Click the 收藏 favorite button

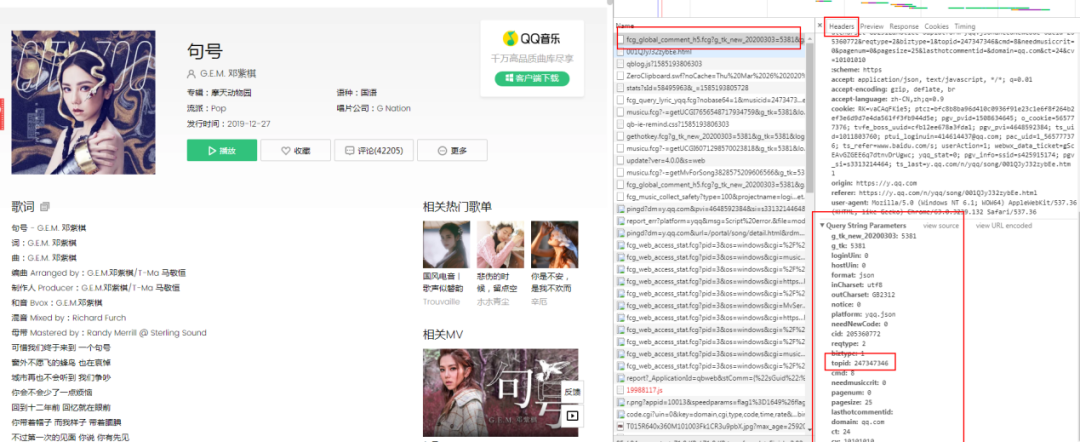tap(295, 150)
